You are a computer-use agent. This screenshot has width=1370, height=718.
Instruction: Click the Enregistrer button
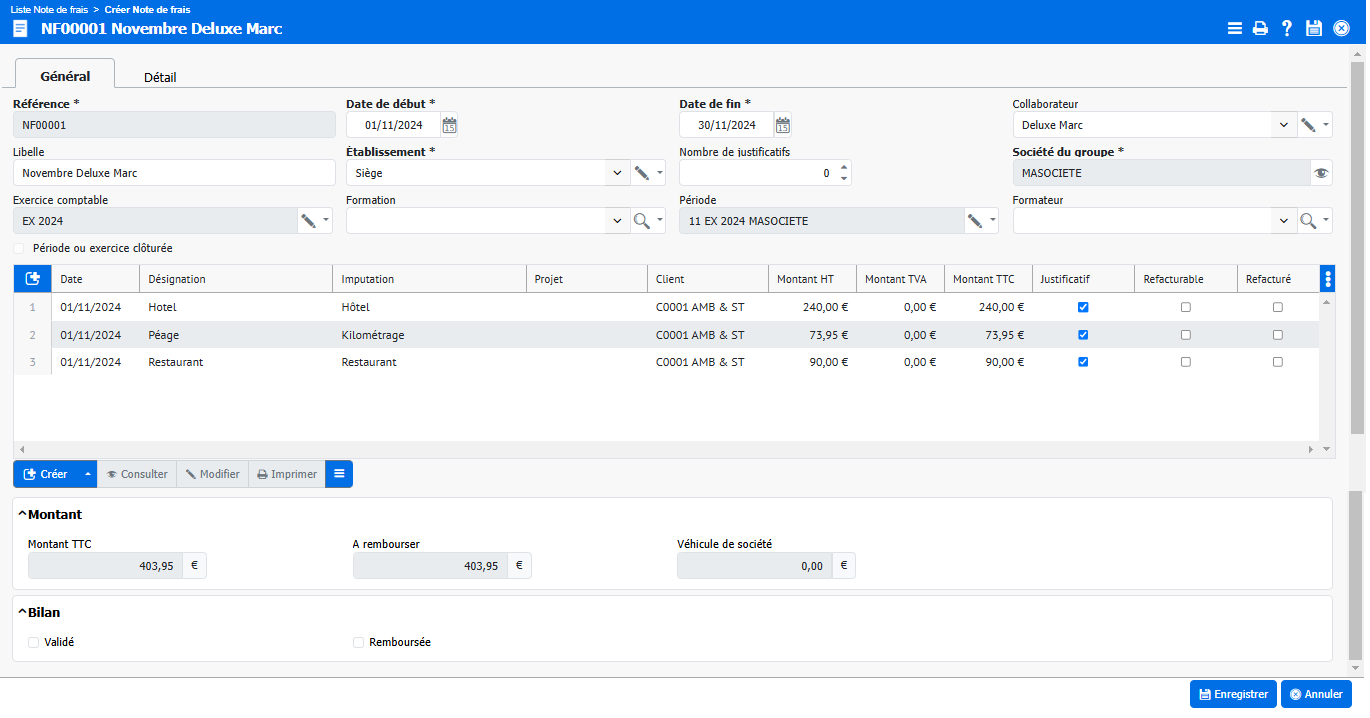point(1232,694)
